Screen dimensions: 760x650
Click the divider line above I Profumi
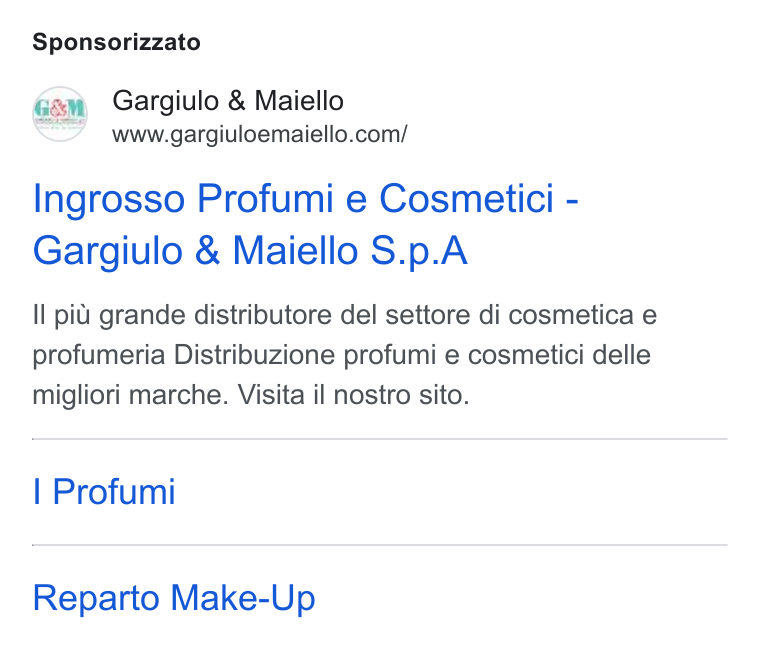click(380, 439)
